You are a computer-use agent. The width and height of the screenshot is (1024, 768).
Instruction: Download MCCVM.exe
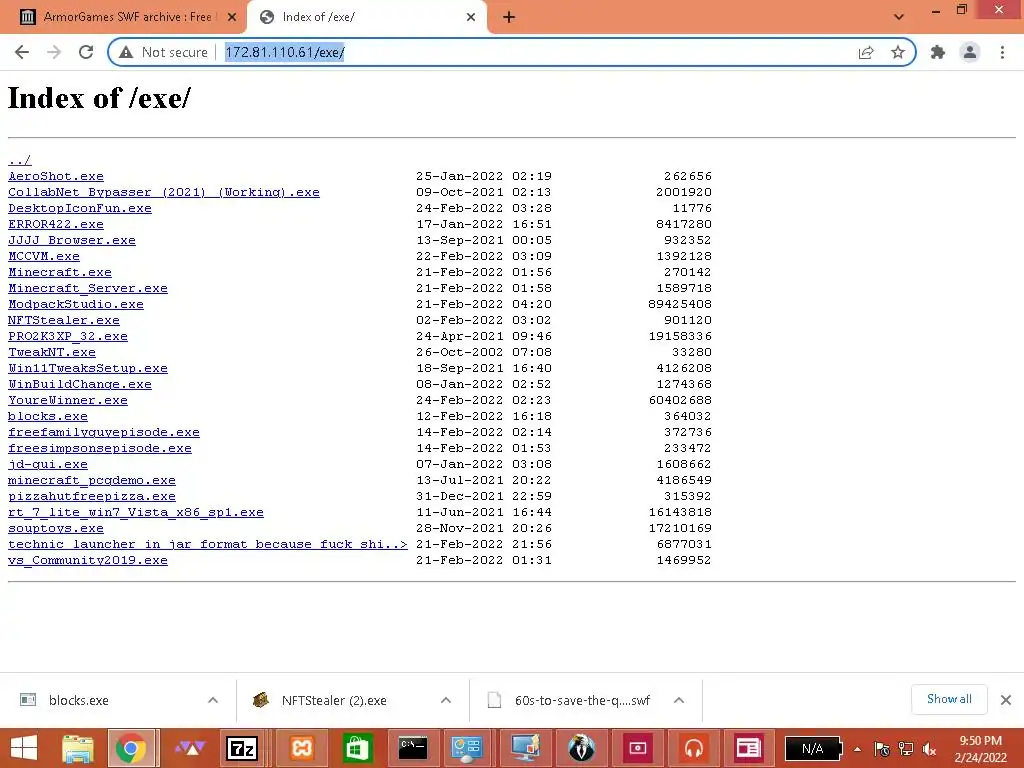click(44, 256)
